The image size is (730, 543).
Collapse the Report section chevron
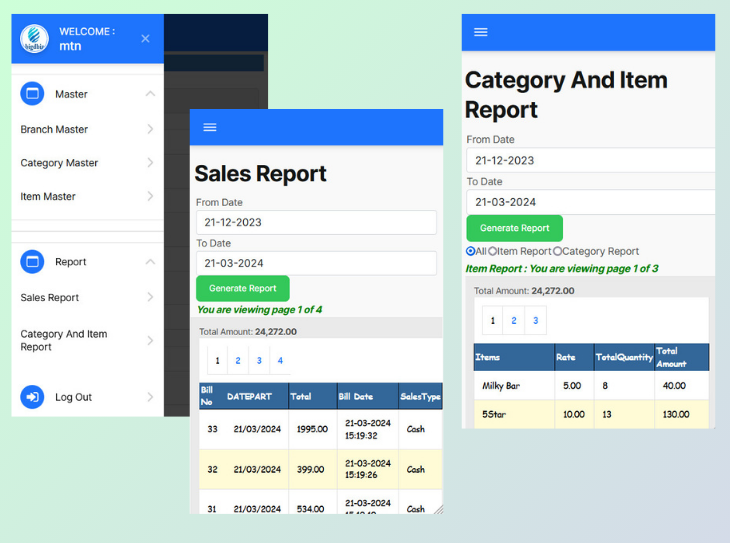click(150, 261)
